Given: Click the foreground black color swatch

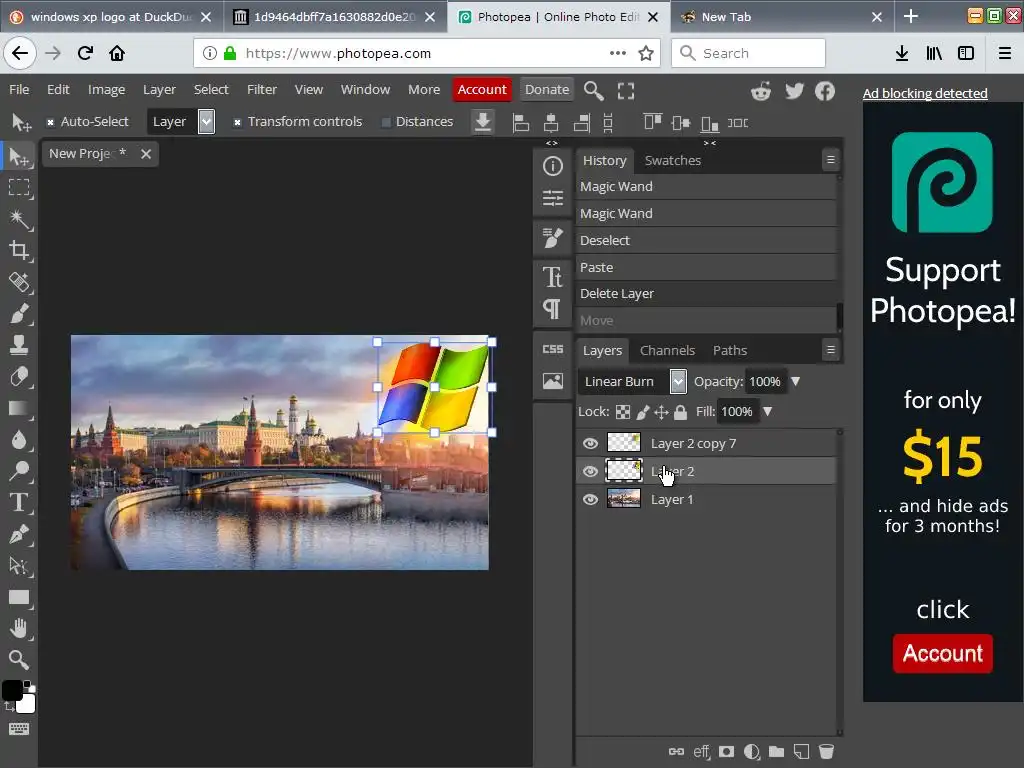Looking at the screenshot, I should pyautogui.click(x=12, y=690).
